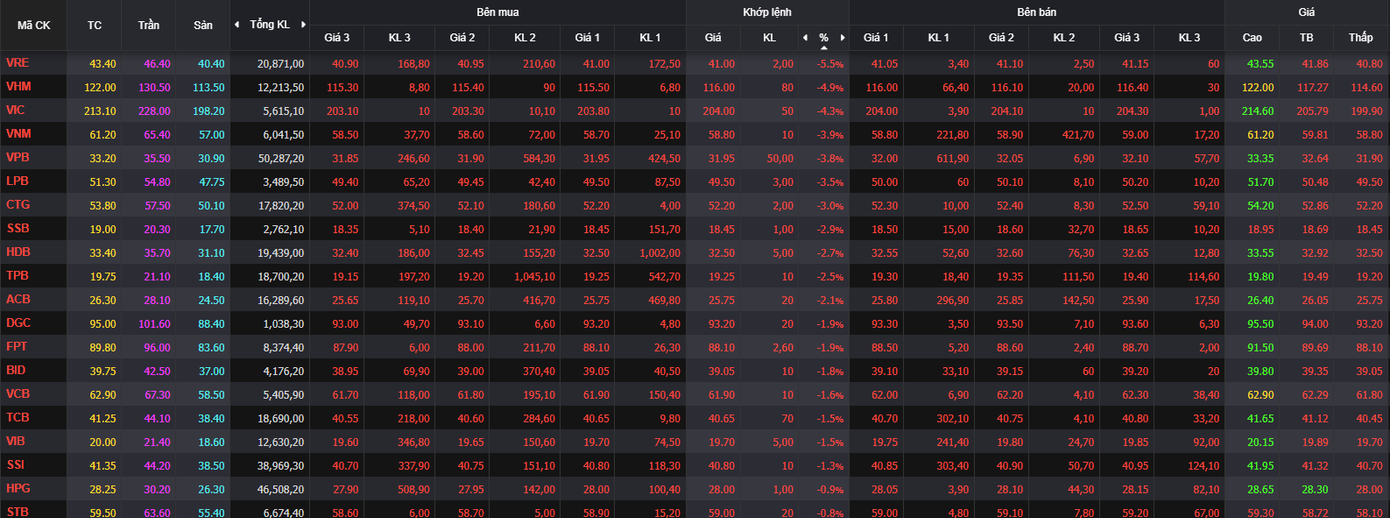The width and height of the screenshot is (1390, 518).
Task: Click the Sàn column header
Action: (203, 25)
